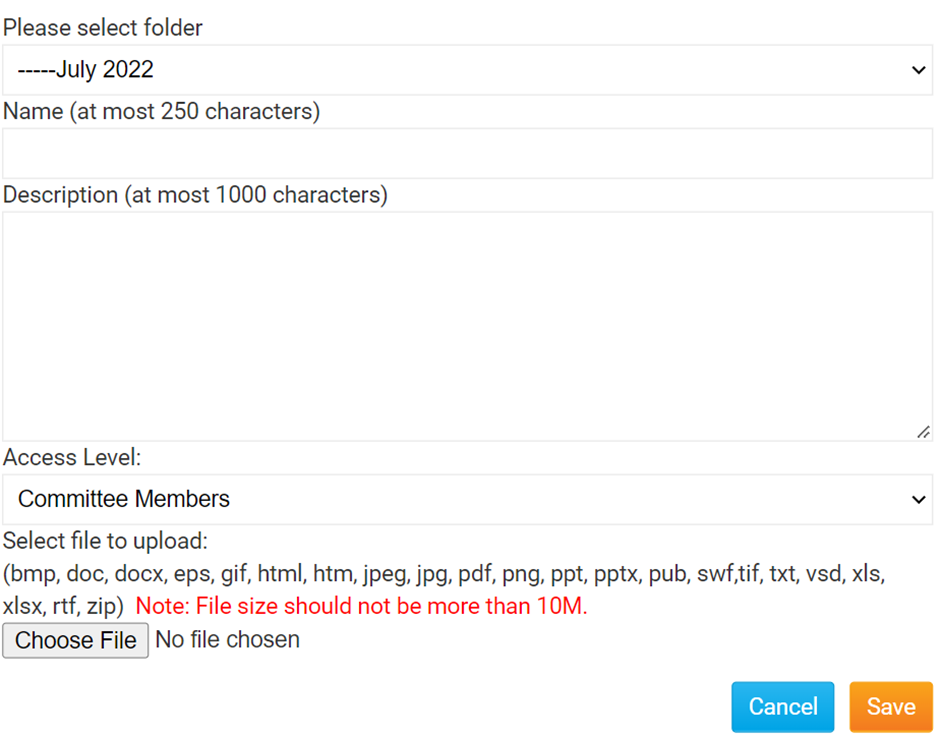
Task: Save the document upload form
Action: [x=890, y=707]
